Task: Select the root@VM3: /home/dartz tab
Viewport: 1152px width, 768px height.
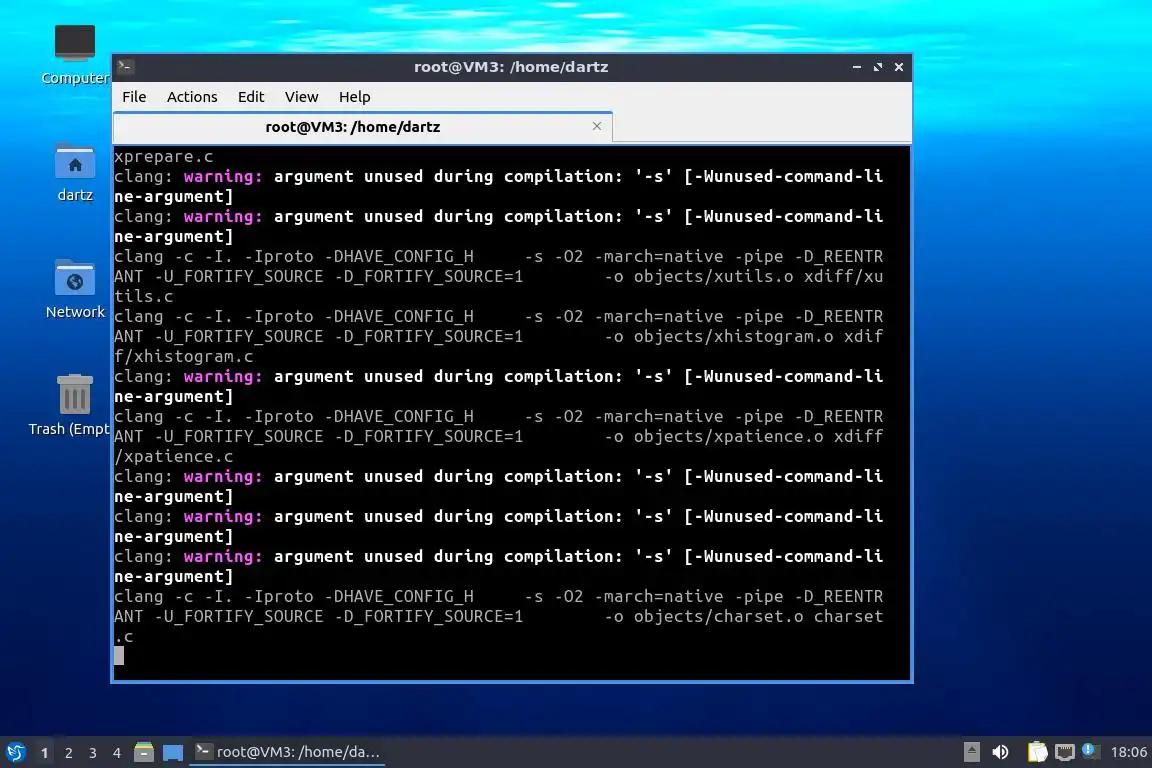Action: point(362,127)
